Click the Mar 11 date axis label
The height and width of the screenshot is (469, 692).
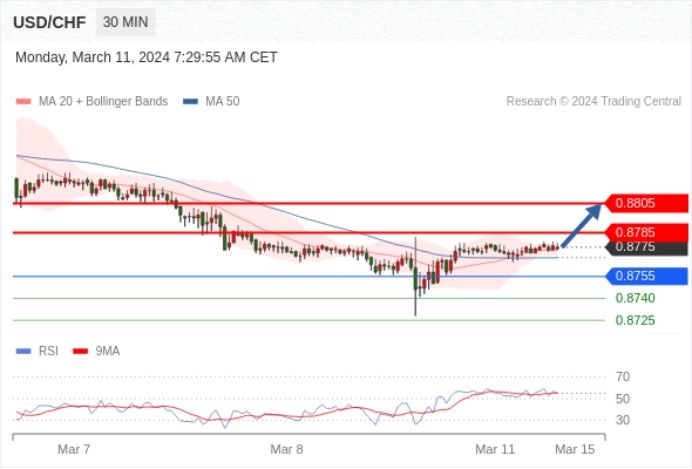coord(495,450)
